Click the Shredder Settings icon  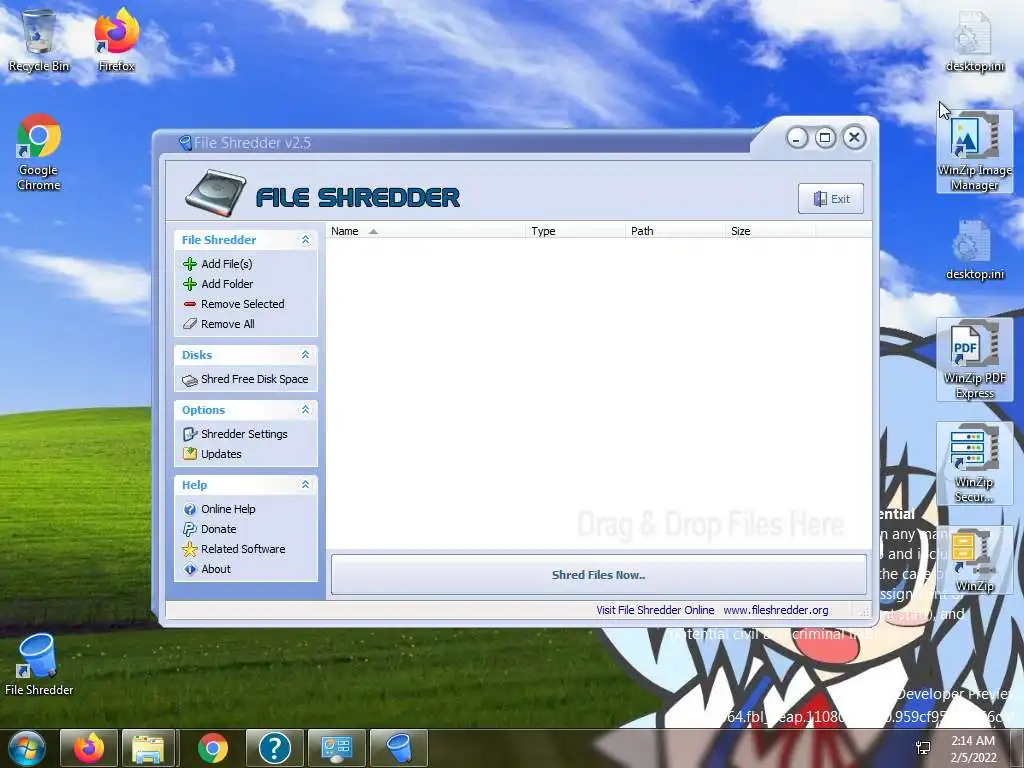point(190,434)
